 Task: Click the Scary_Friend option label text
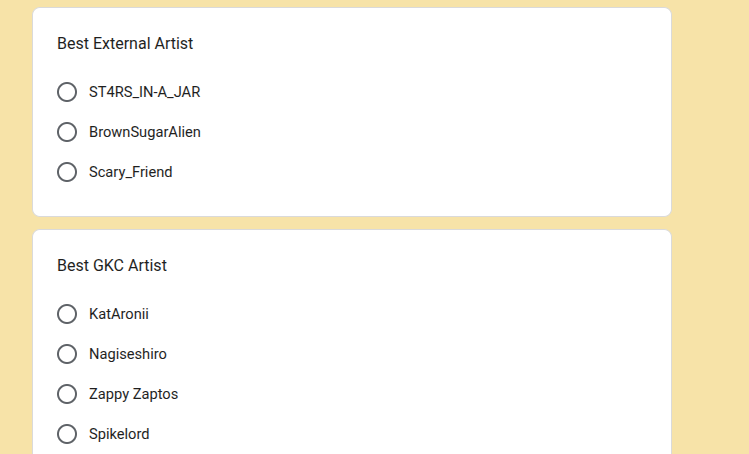point(130,172)
